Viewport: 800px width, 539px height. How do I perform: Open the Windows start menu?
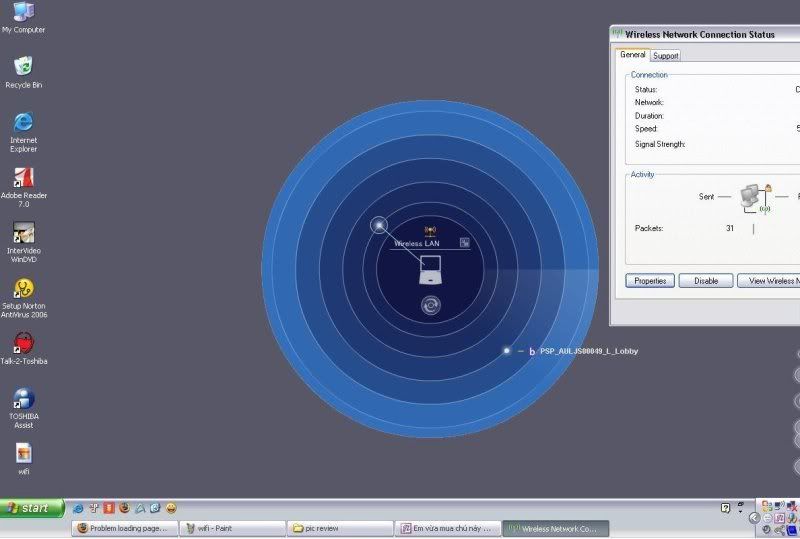click(x=32, y=508)
